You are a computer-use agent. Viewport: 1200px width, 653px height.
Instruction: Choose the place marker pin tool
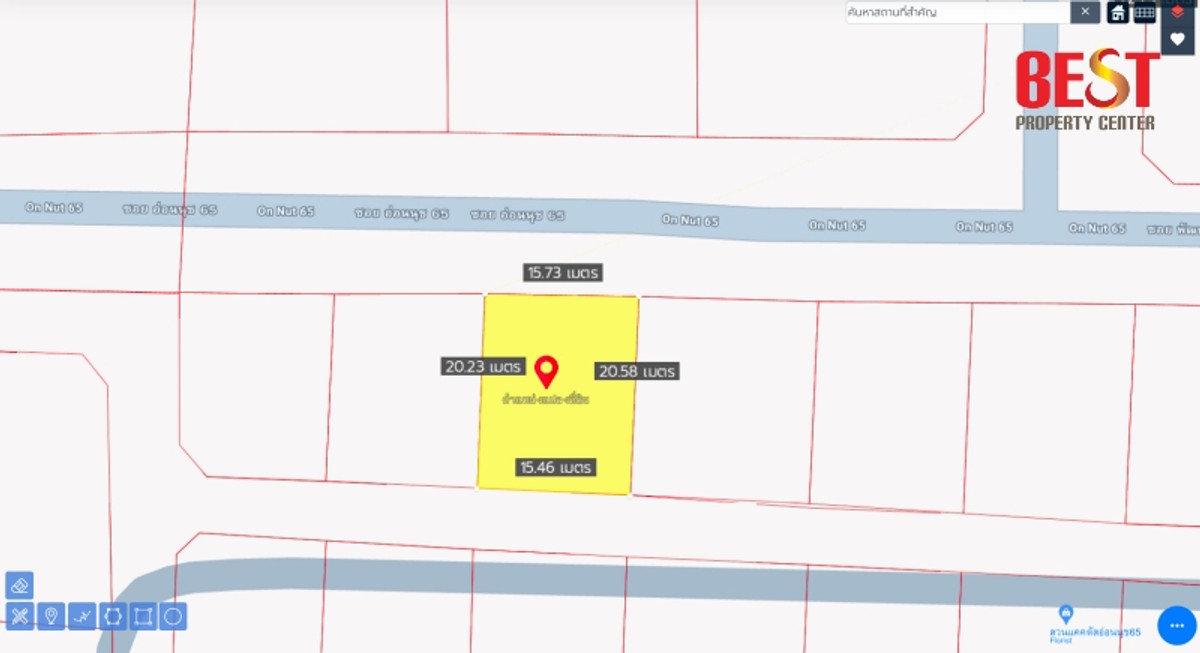[51, 616]
